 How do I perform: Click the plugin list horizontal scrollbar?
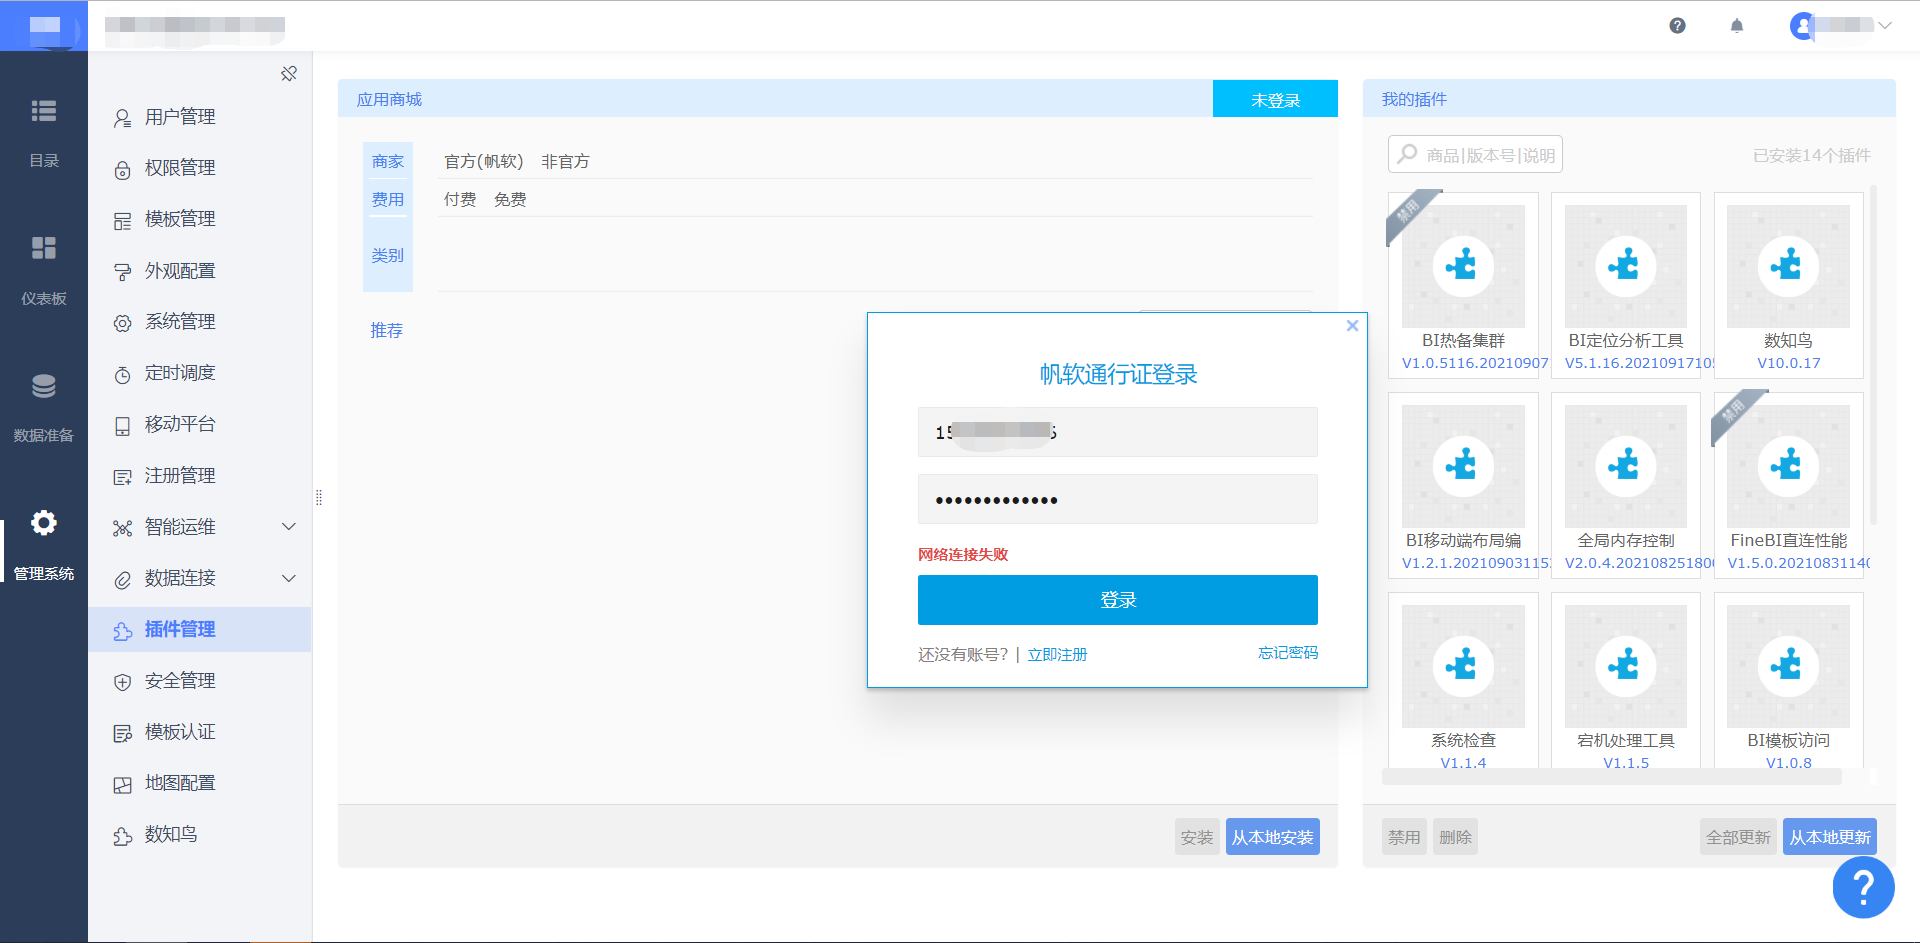(x=1612, y=777)
